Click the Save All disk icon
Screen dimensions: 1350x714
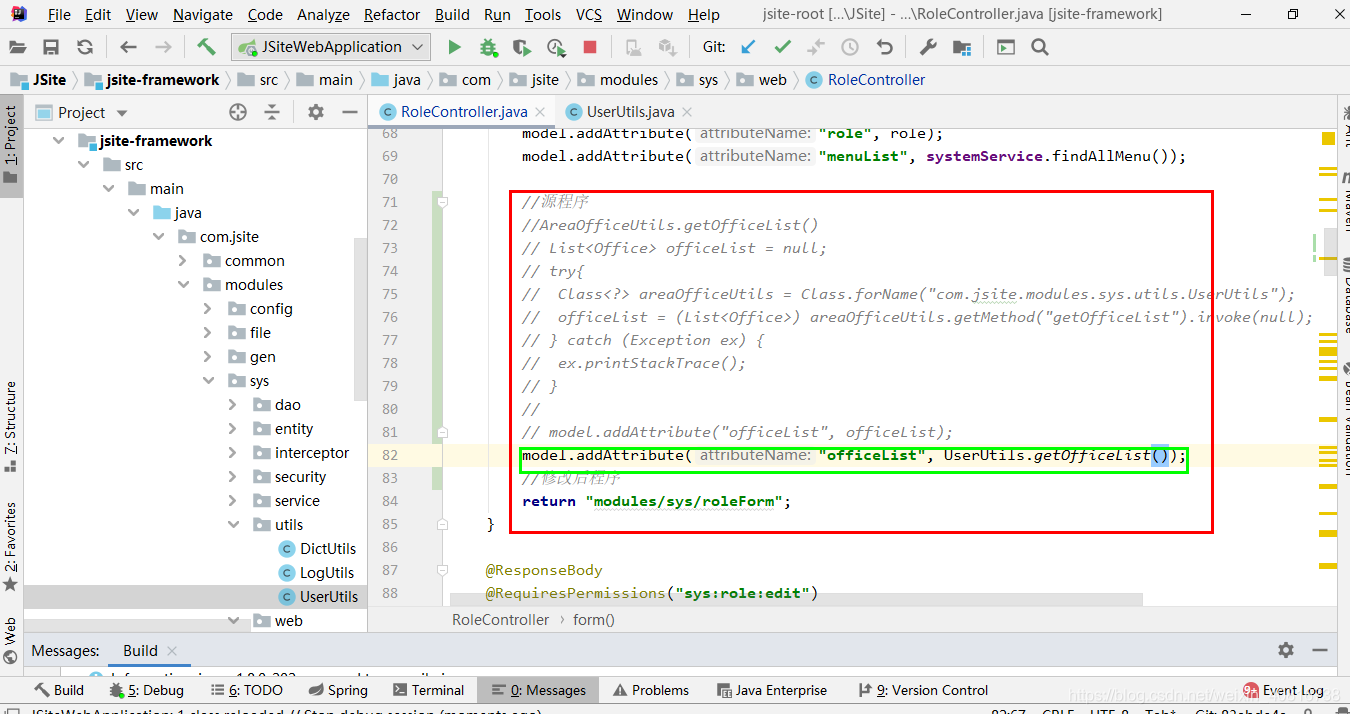click(51, 47)
